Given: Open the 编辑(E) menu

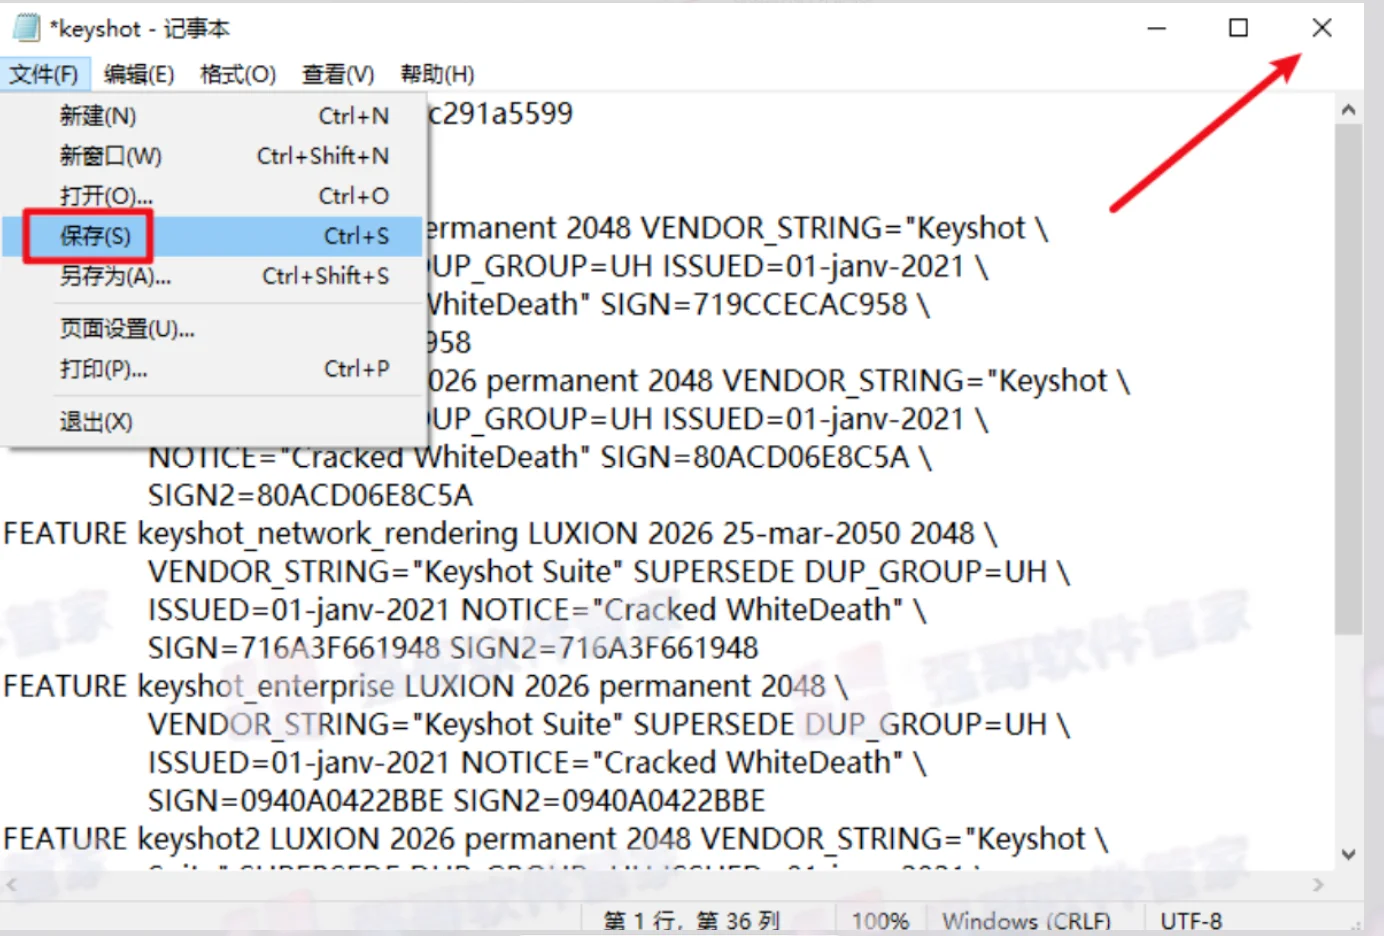Looking at the screenshot, I should (139, 74).
